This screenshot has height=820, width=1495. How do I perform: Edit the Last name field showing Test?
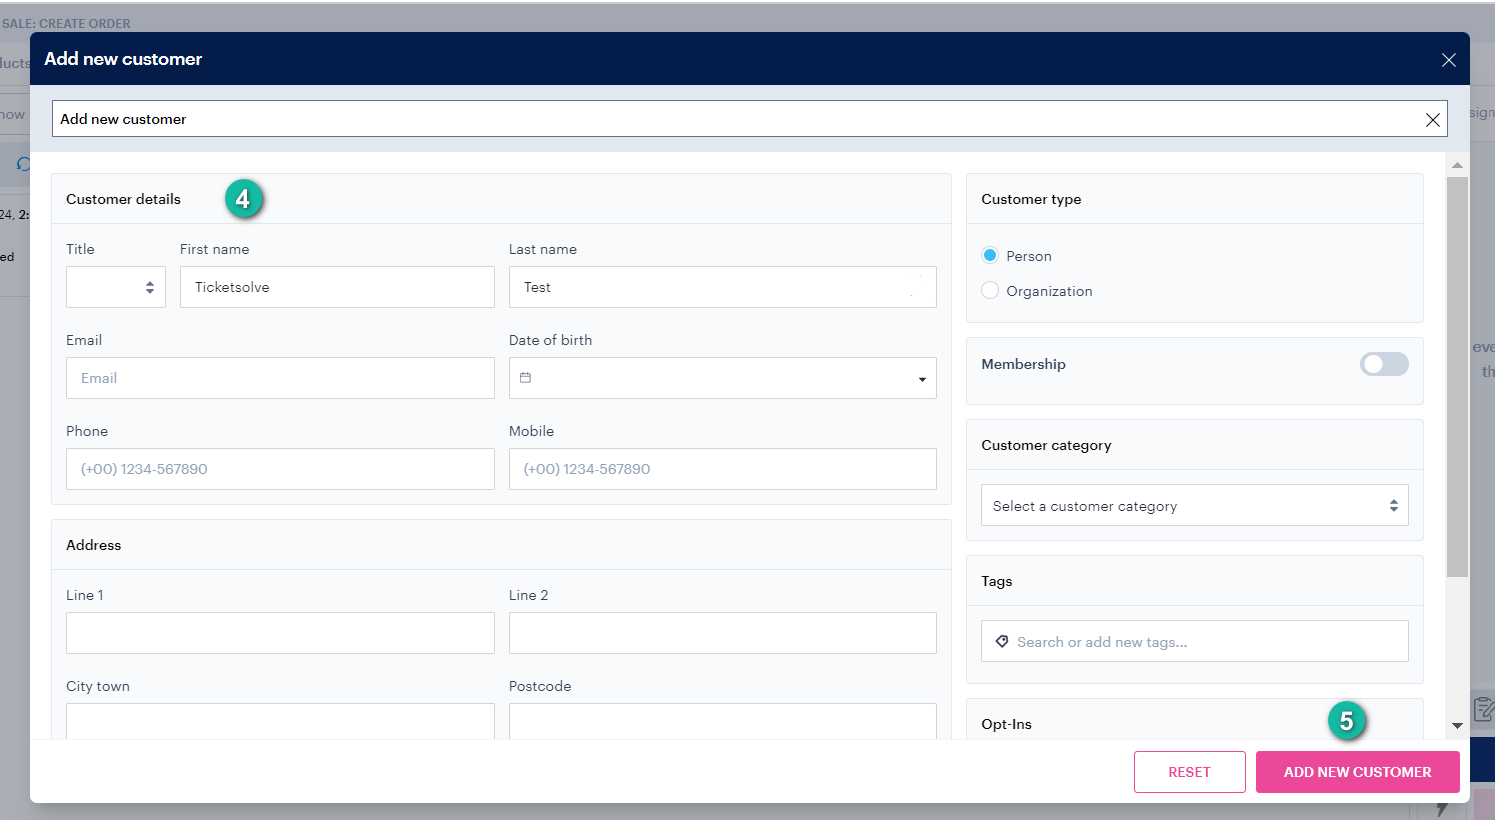click(x=722, y=287)
